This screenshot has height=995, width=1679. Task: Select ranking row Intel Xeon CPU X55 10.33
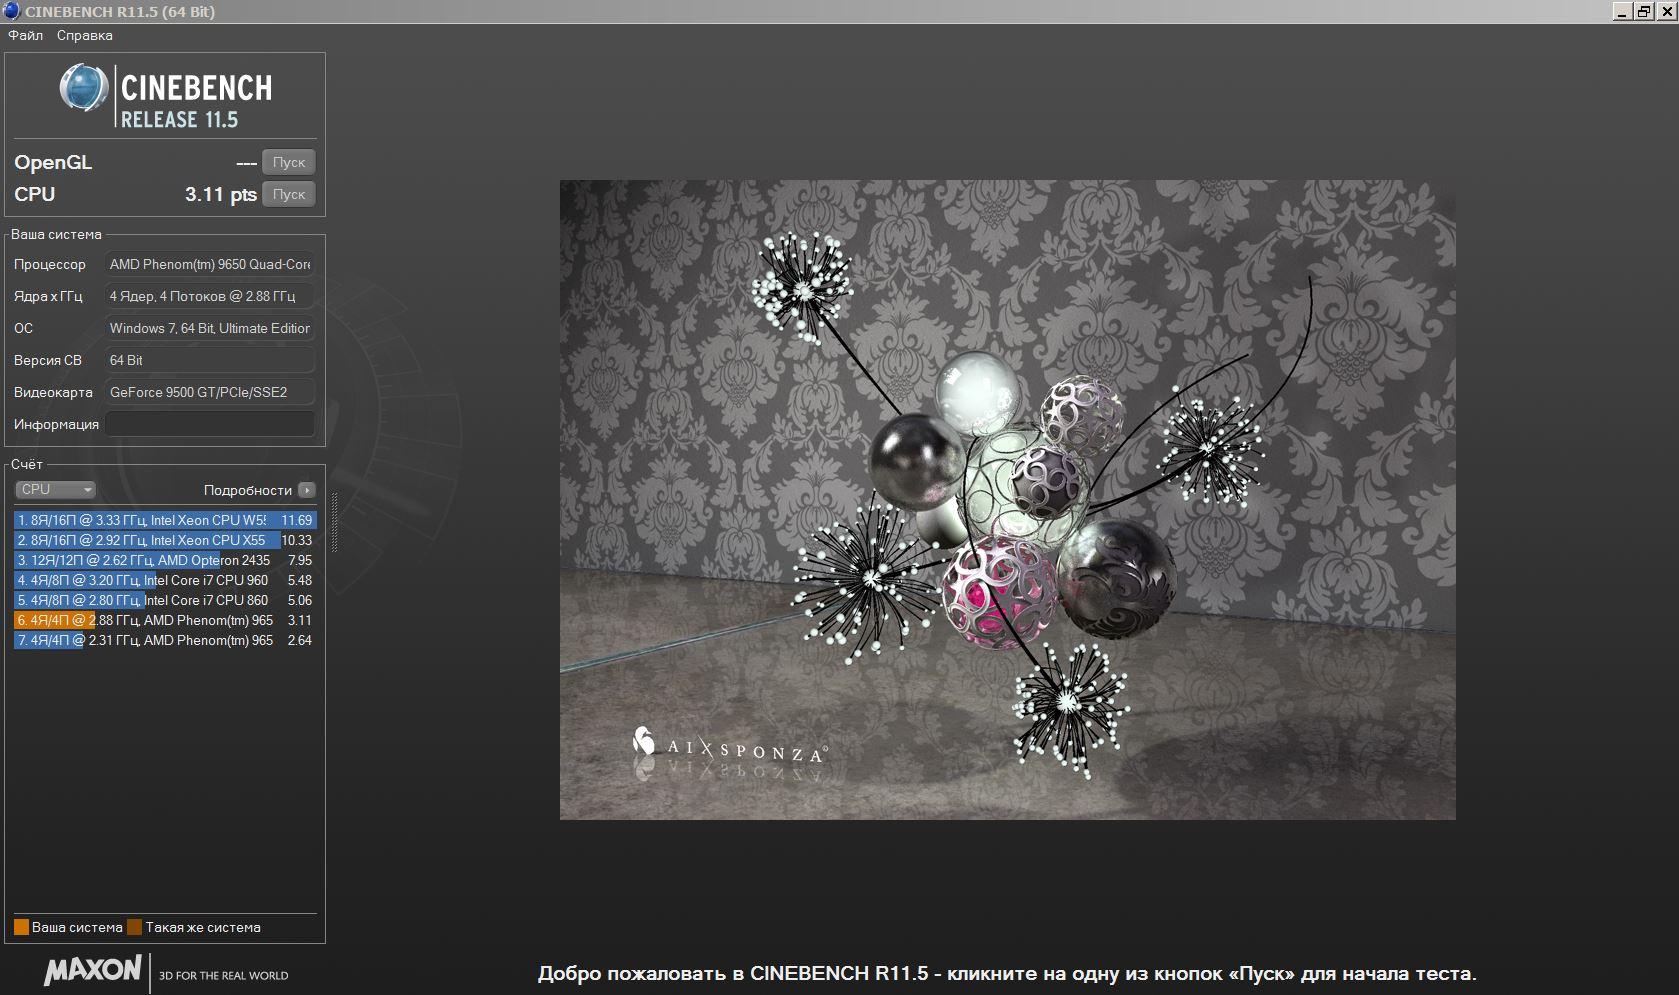(165, 540)
